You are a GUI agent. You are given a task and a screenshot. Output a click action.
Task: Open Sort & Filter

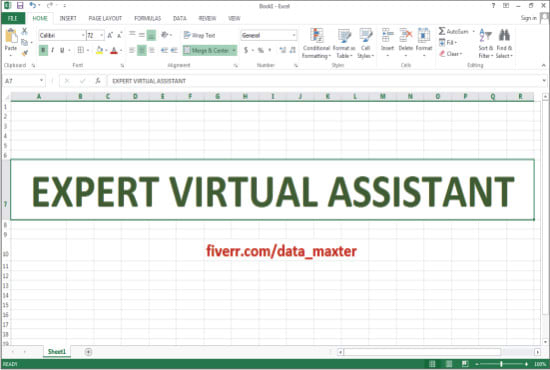click(486, 43)
